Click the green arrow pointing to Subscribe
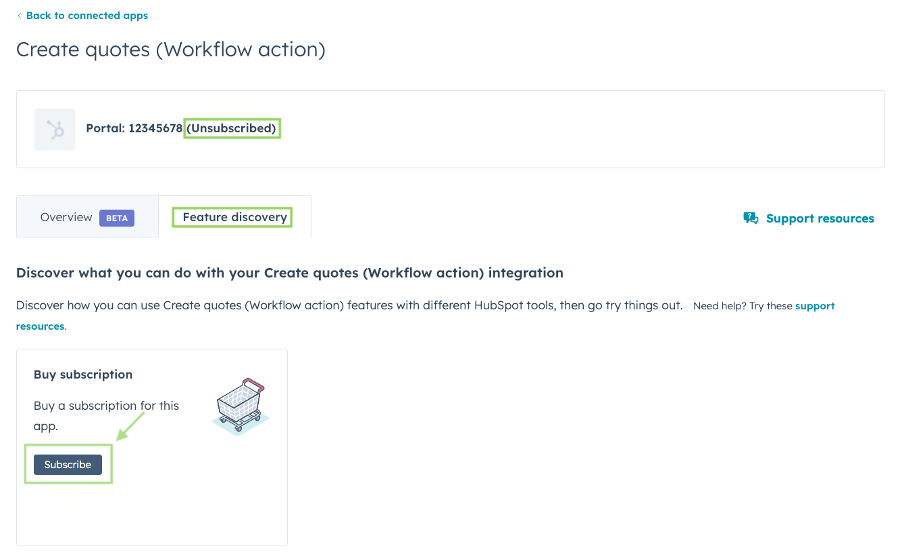902x558 pixels. coord(130,427)
